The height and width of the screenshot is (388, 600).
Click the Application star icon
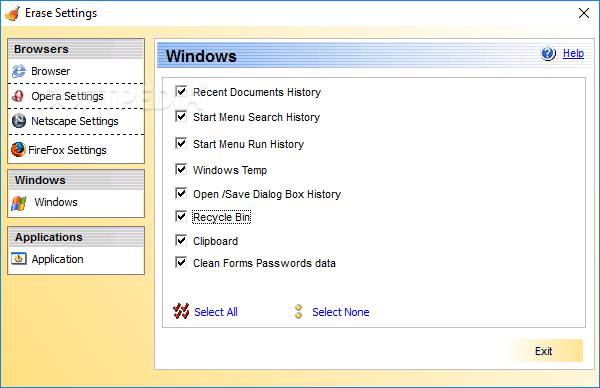19,259
